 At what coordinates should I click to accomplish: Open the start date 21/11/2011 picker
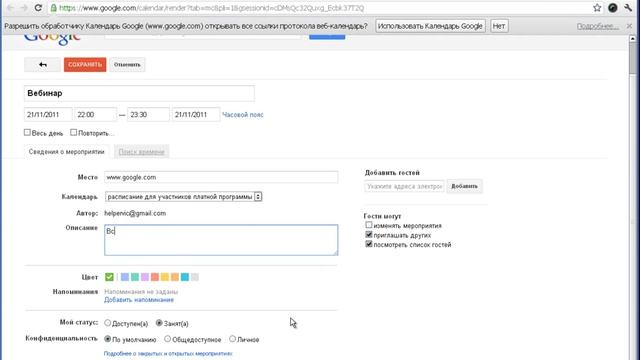click(x=48, y=115)
